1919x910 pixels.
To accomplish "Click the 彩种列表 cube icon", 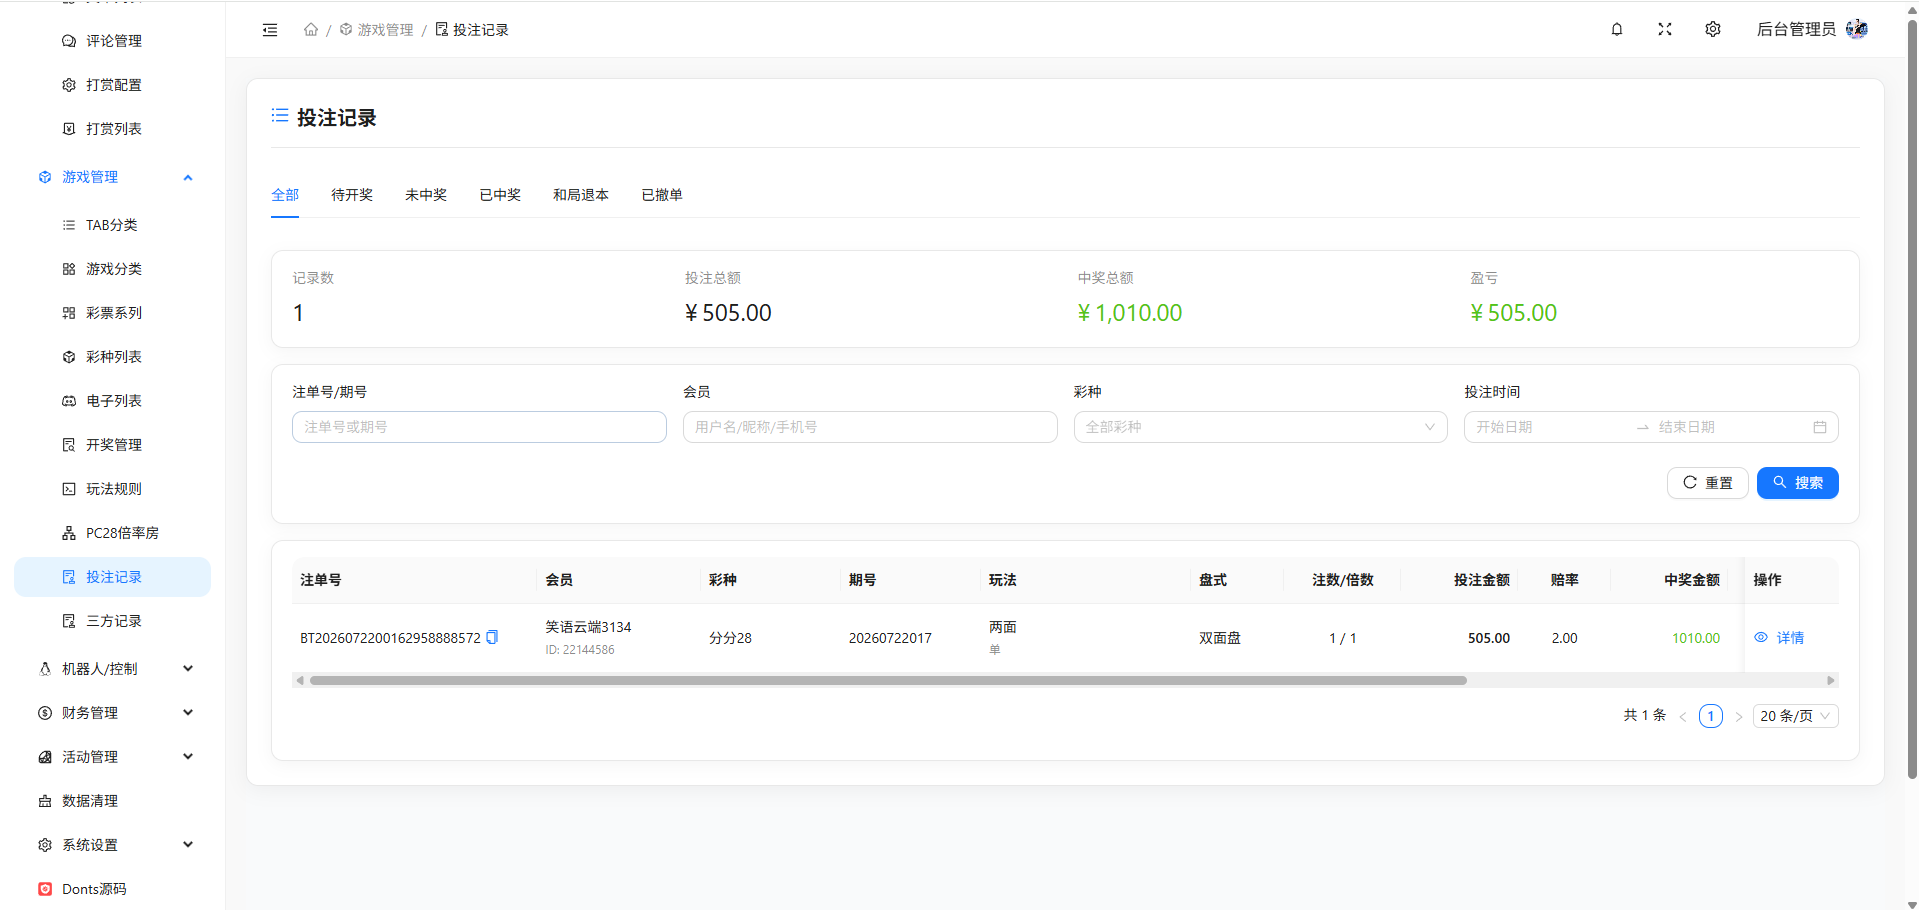I will pos(69,357).
